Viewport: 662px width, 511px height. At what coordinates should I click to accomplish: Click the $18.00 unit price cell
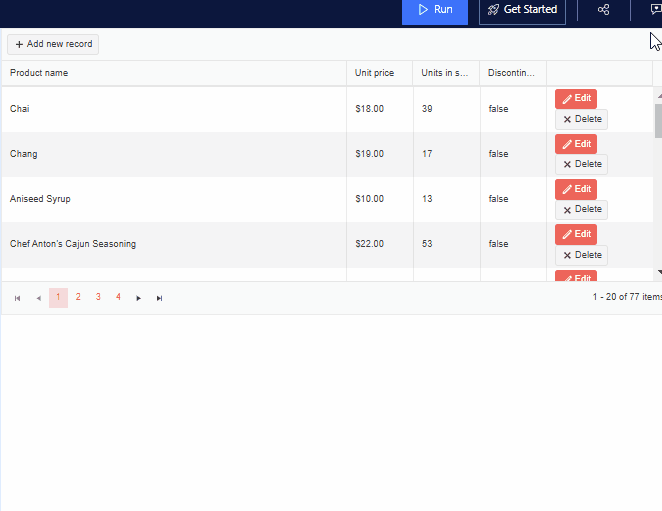pyautogui.click(x=380, y=109)
